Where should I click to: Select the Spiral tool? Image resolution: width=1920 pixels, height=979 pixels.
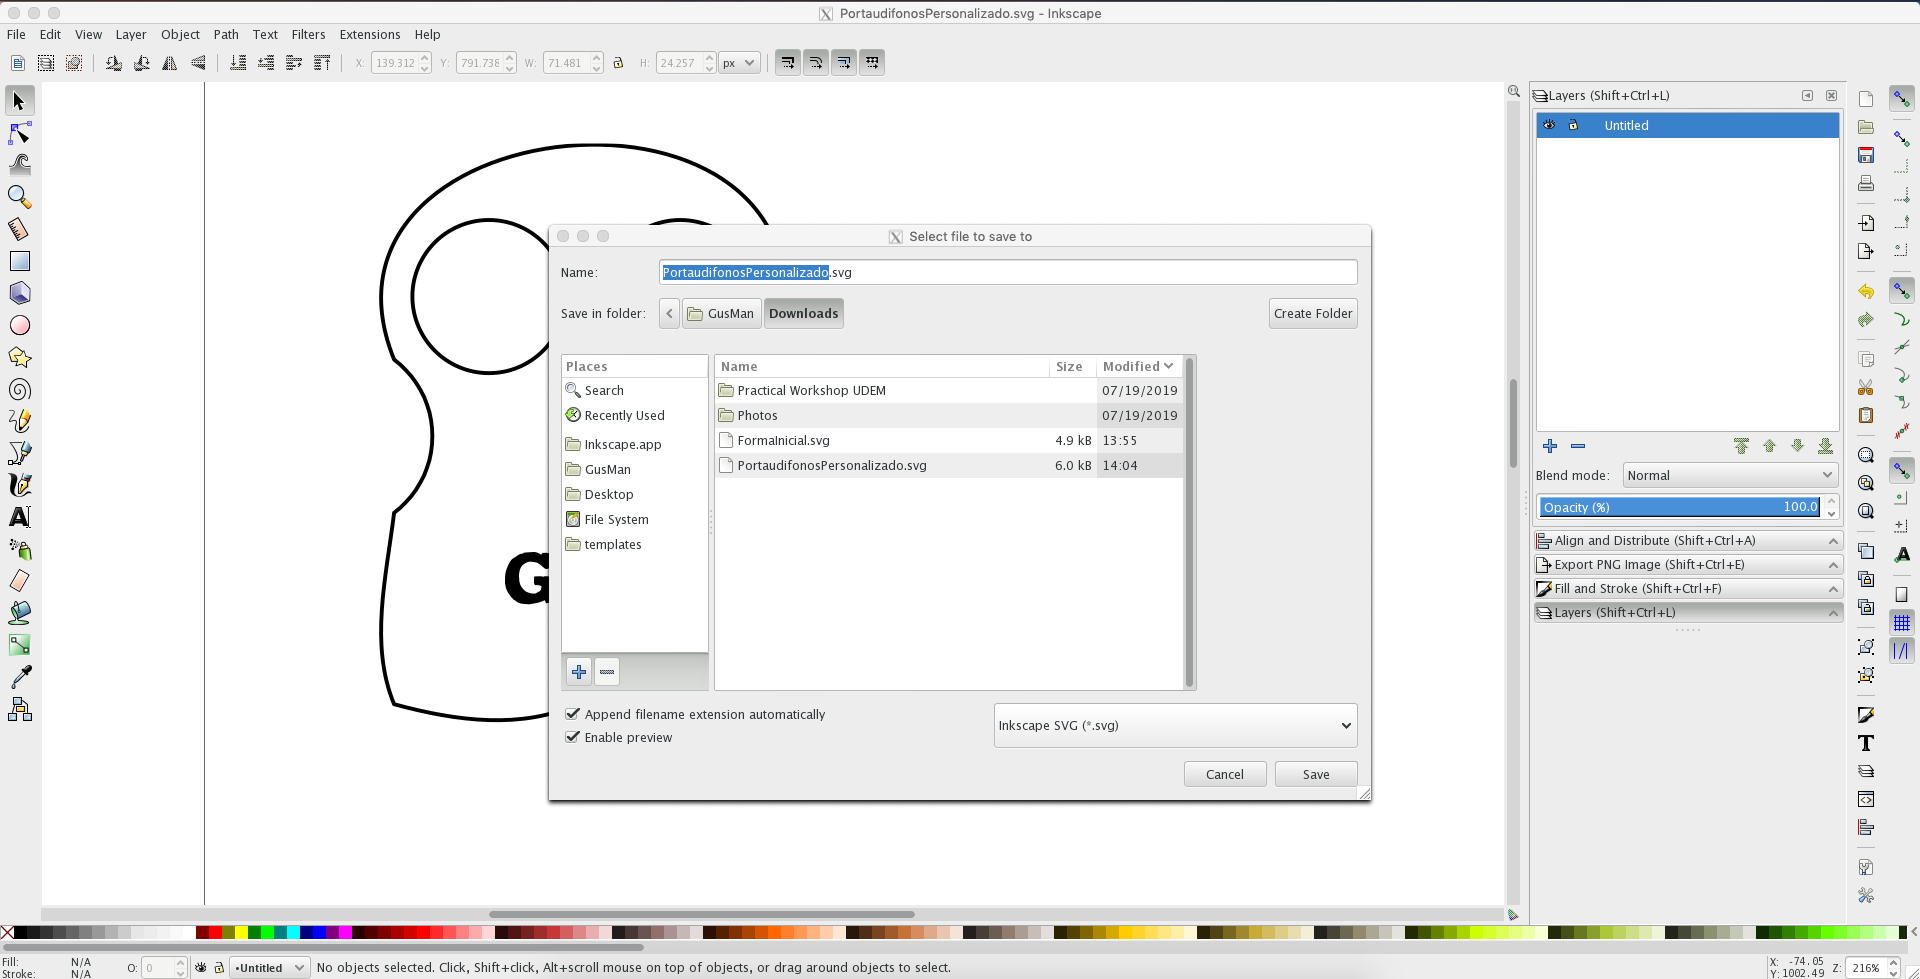tap(19, 389)
